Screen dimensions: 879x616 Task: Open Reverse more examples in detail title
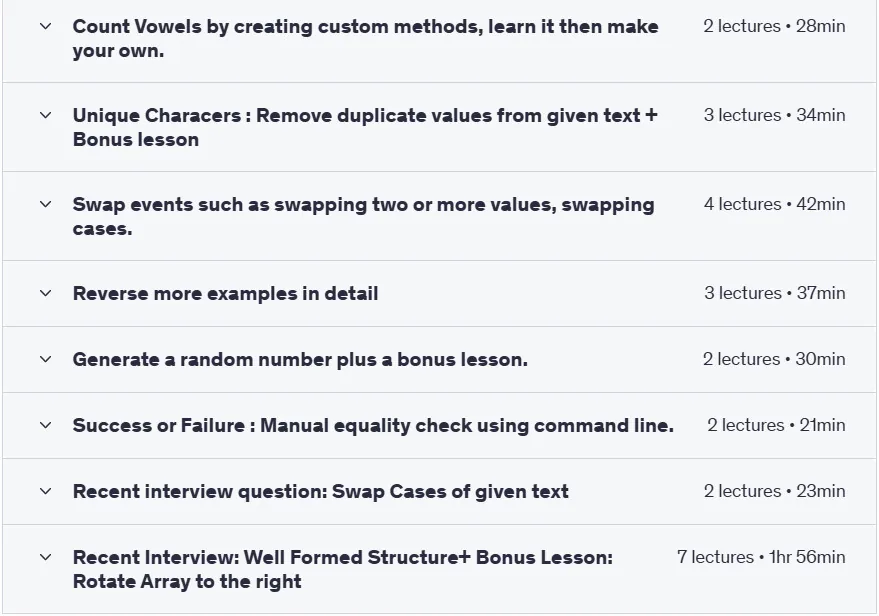[x=225, y=294]
